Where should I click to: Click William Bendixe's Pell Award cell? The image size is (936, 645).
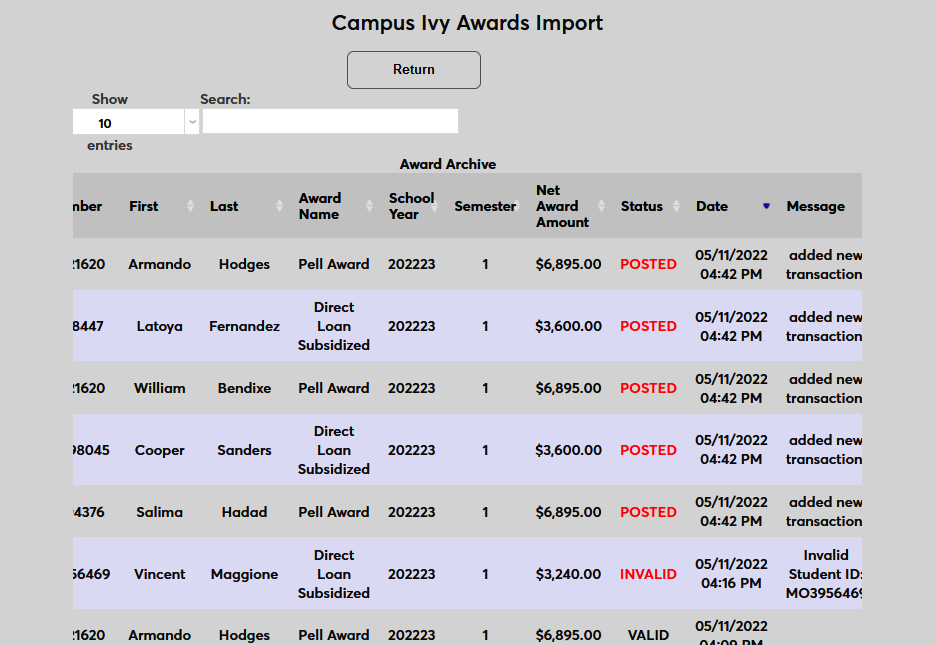pyautogui.click(x=334, y=388)
